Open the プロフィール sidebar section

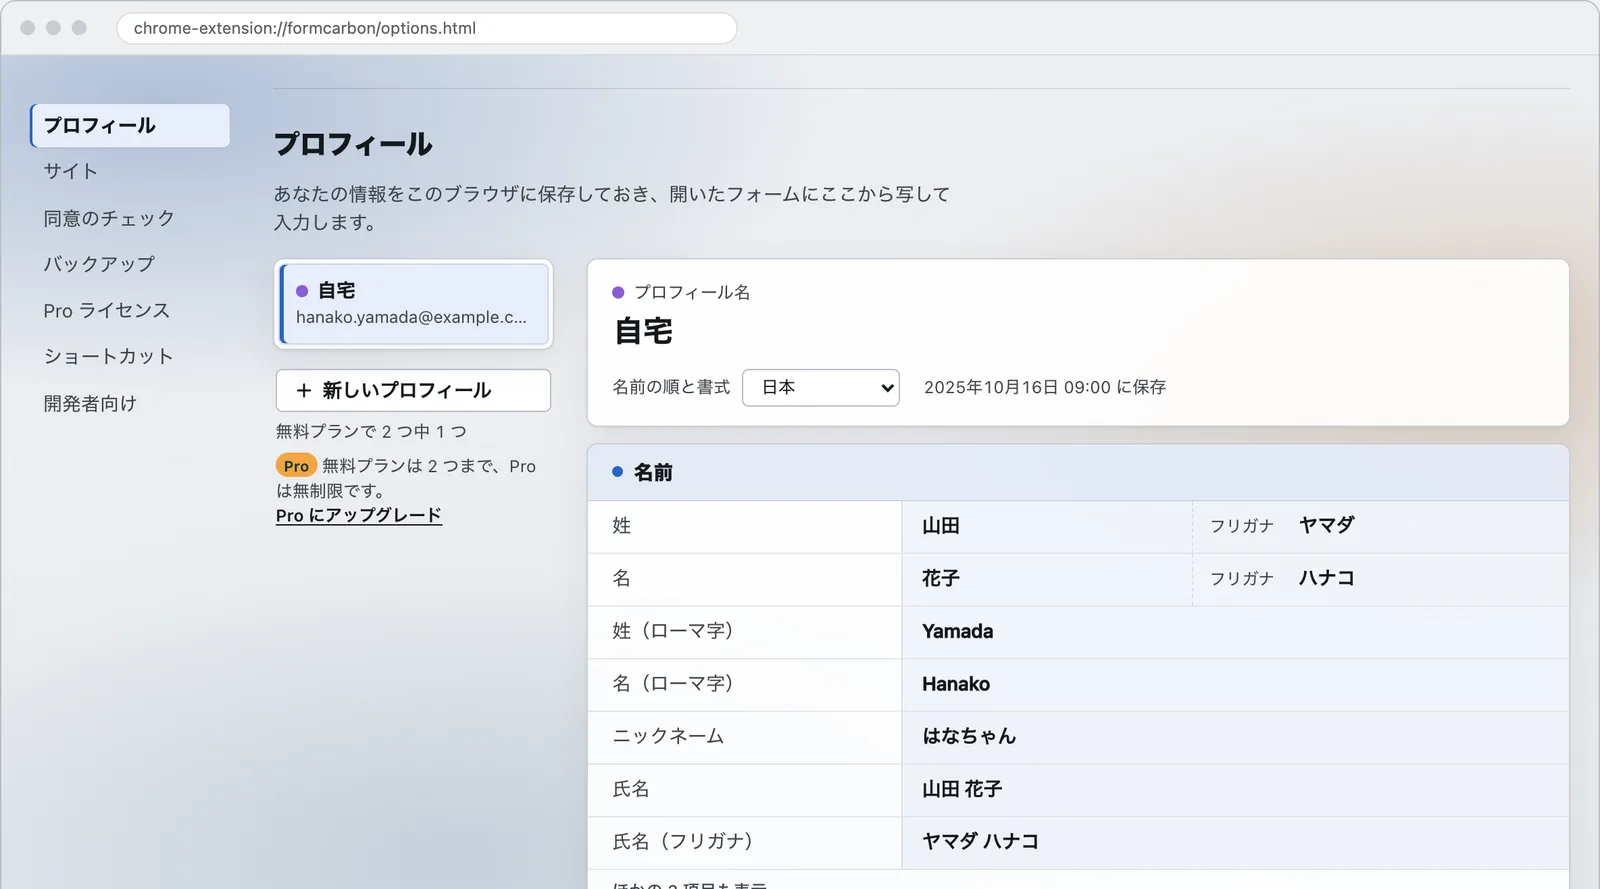click(130, 126)
